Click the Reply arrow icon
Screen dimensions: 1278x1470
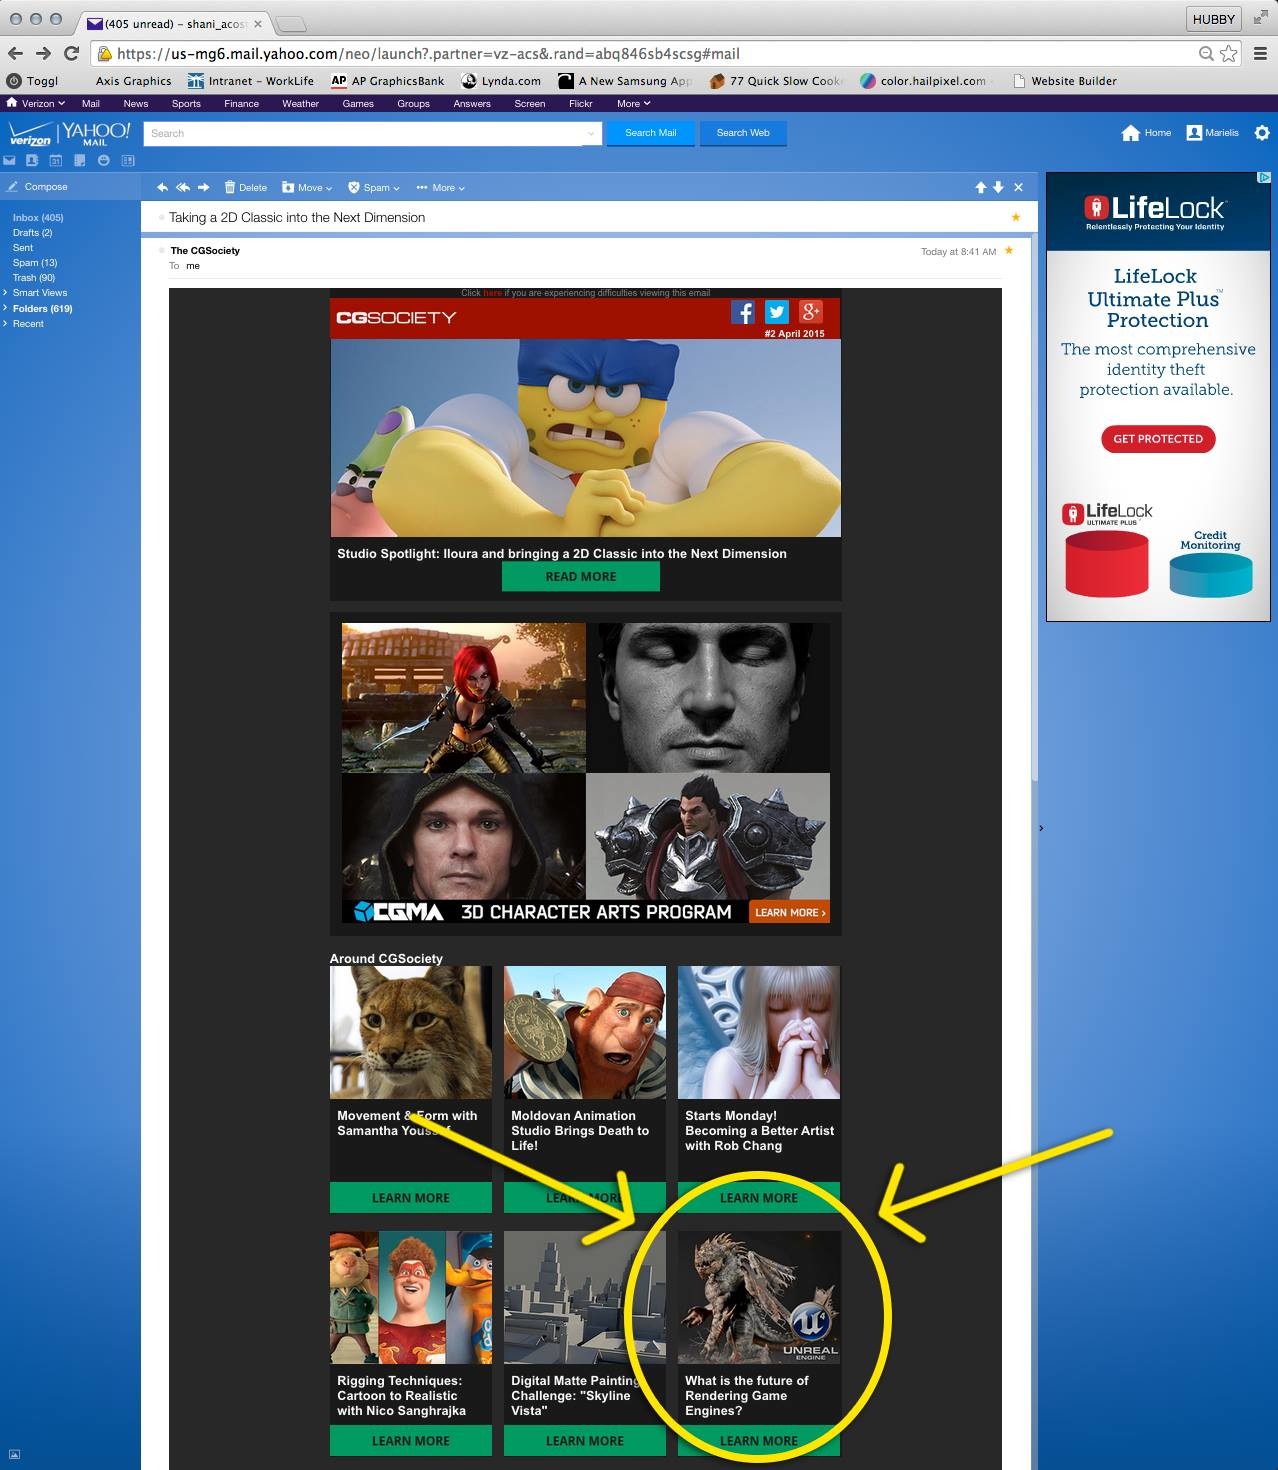coord(162,187)
